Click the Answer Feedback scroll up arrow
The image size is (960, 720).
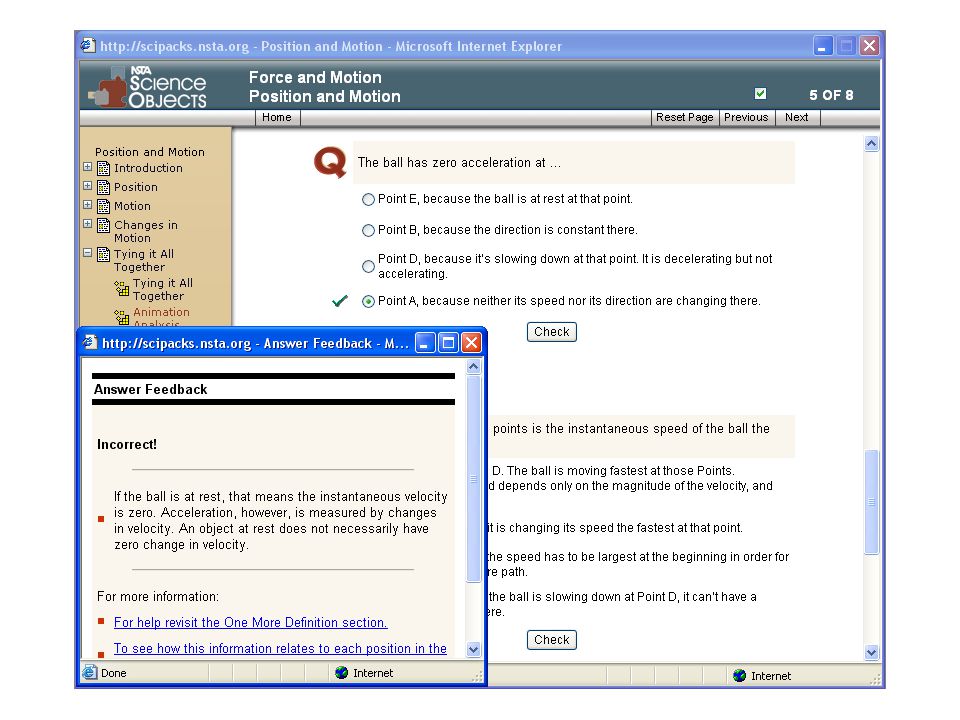pos(473,367)
